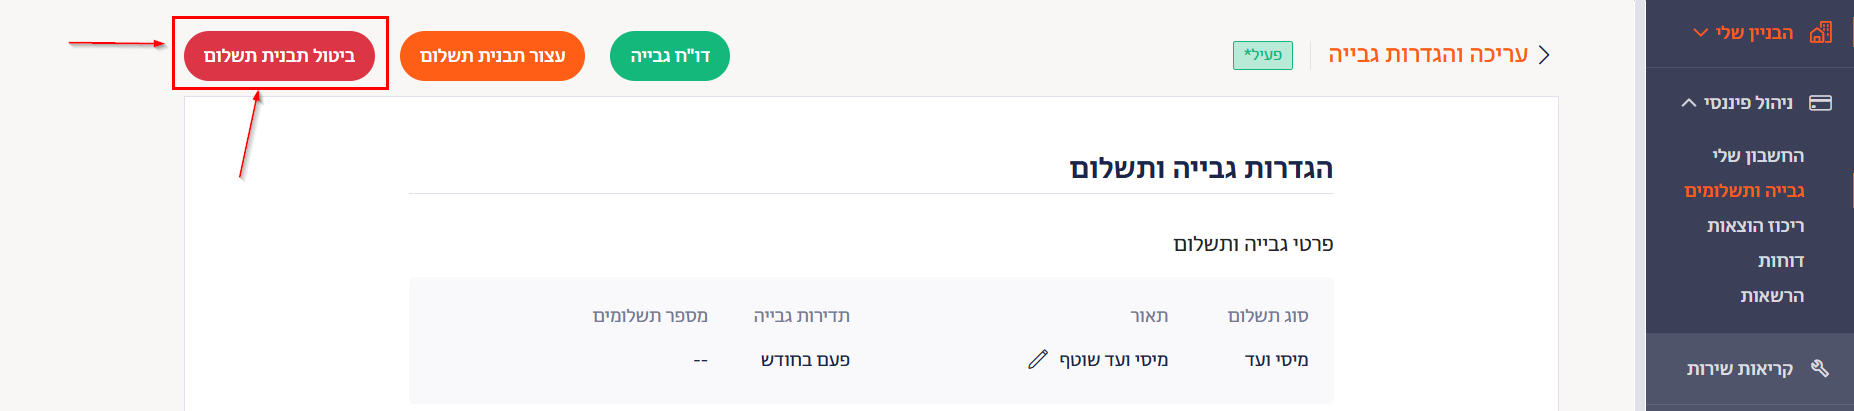Click the green דו"ח גבייה button
The width and height of the screenshot is (1854, 411).
(670, 56)
